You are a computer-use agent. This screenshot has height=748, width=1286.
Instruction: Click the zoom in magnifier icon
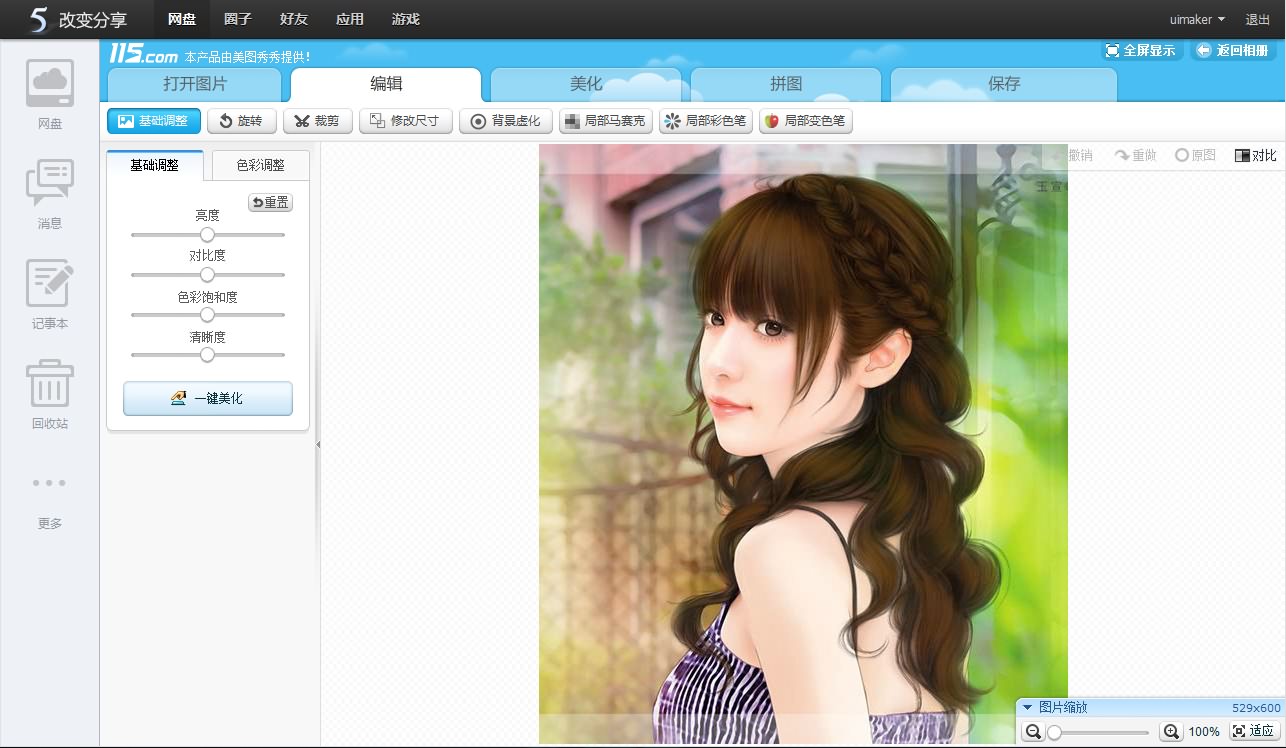[1171, 732]
